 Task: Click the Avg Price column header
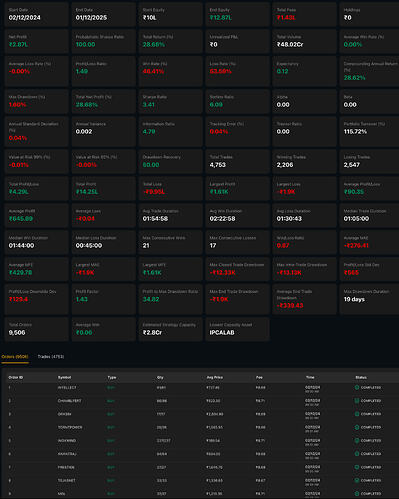pyautogui.click(x=215, y=377)
